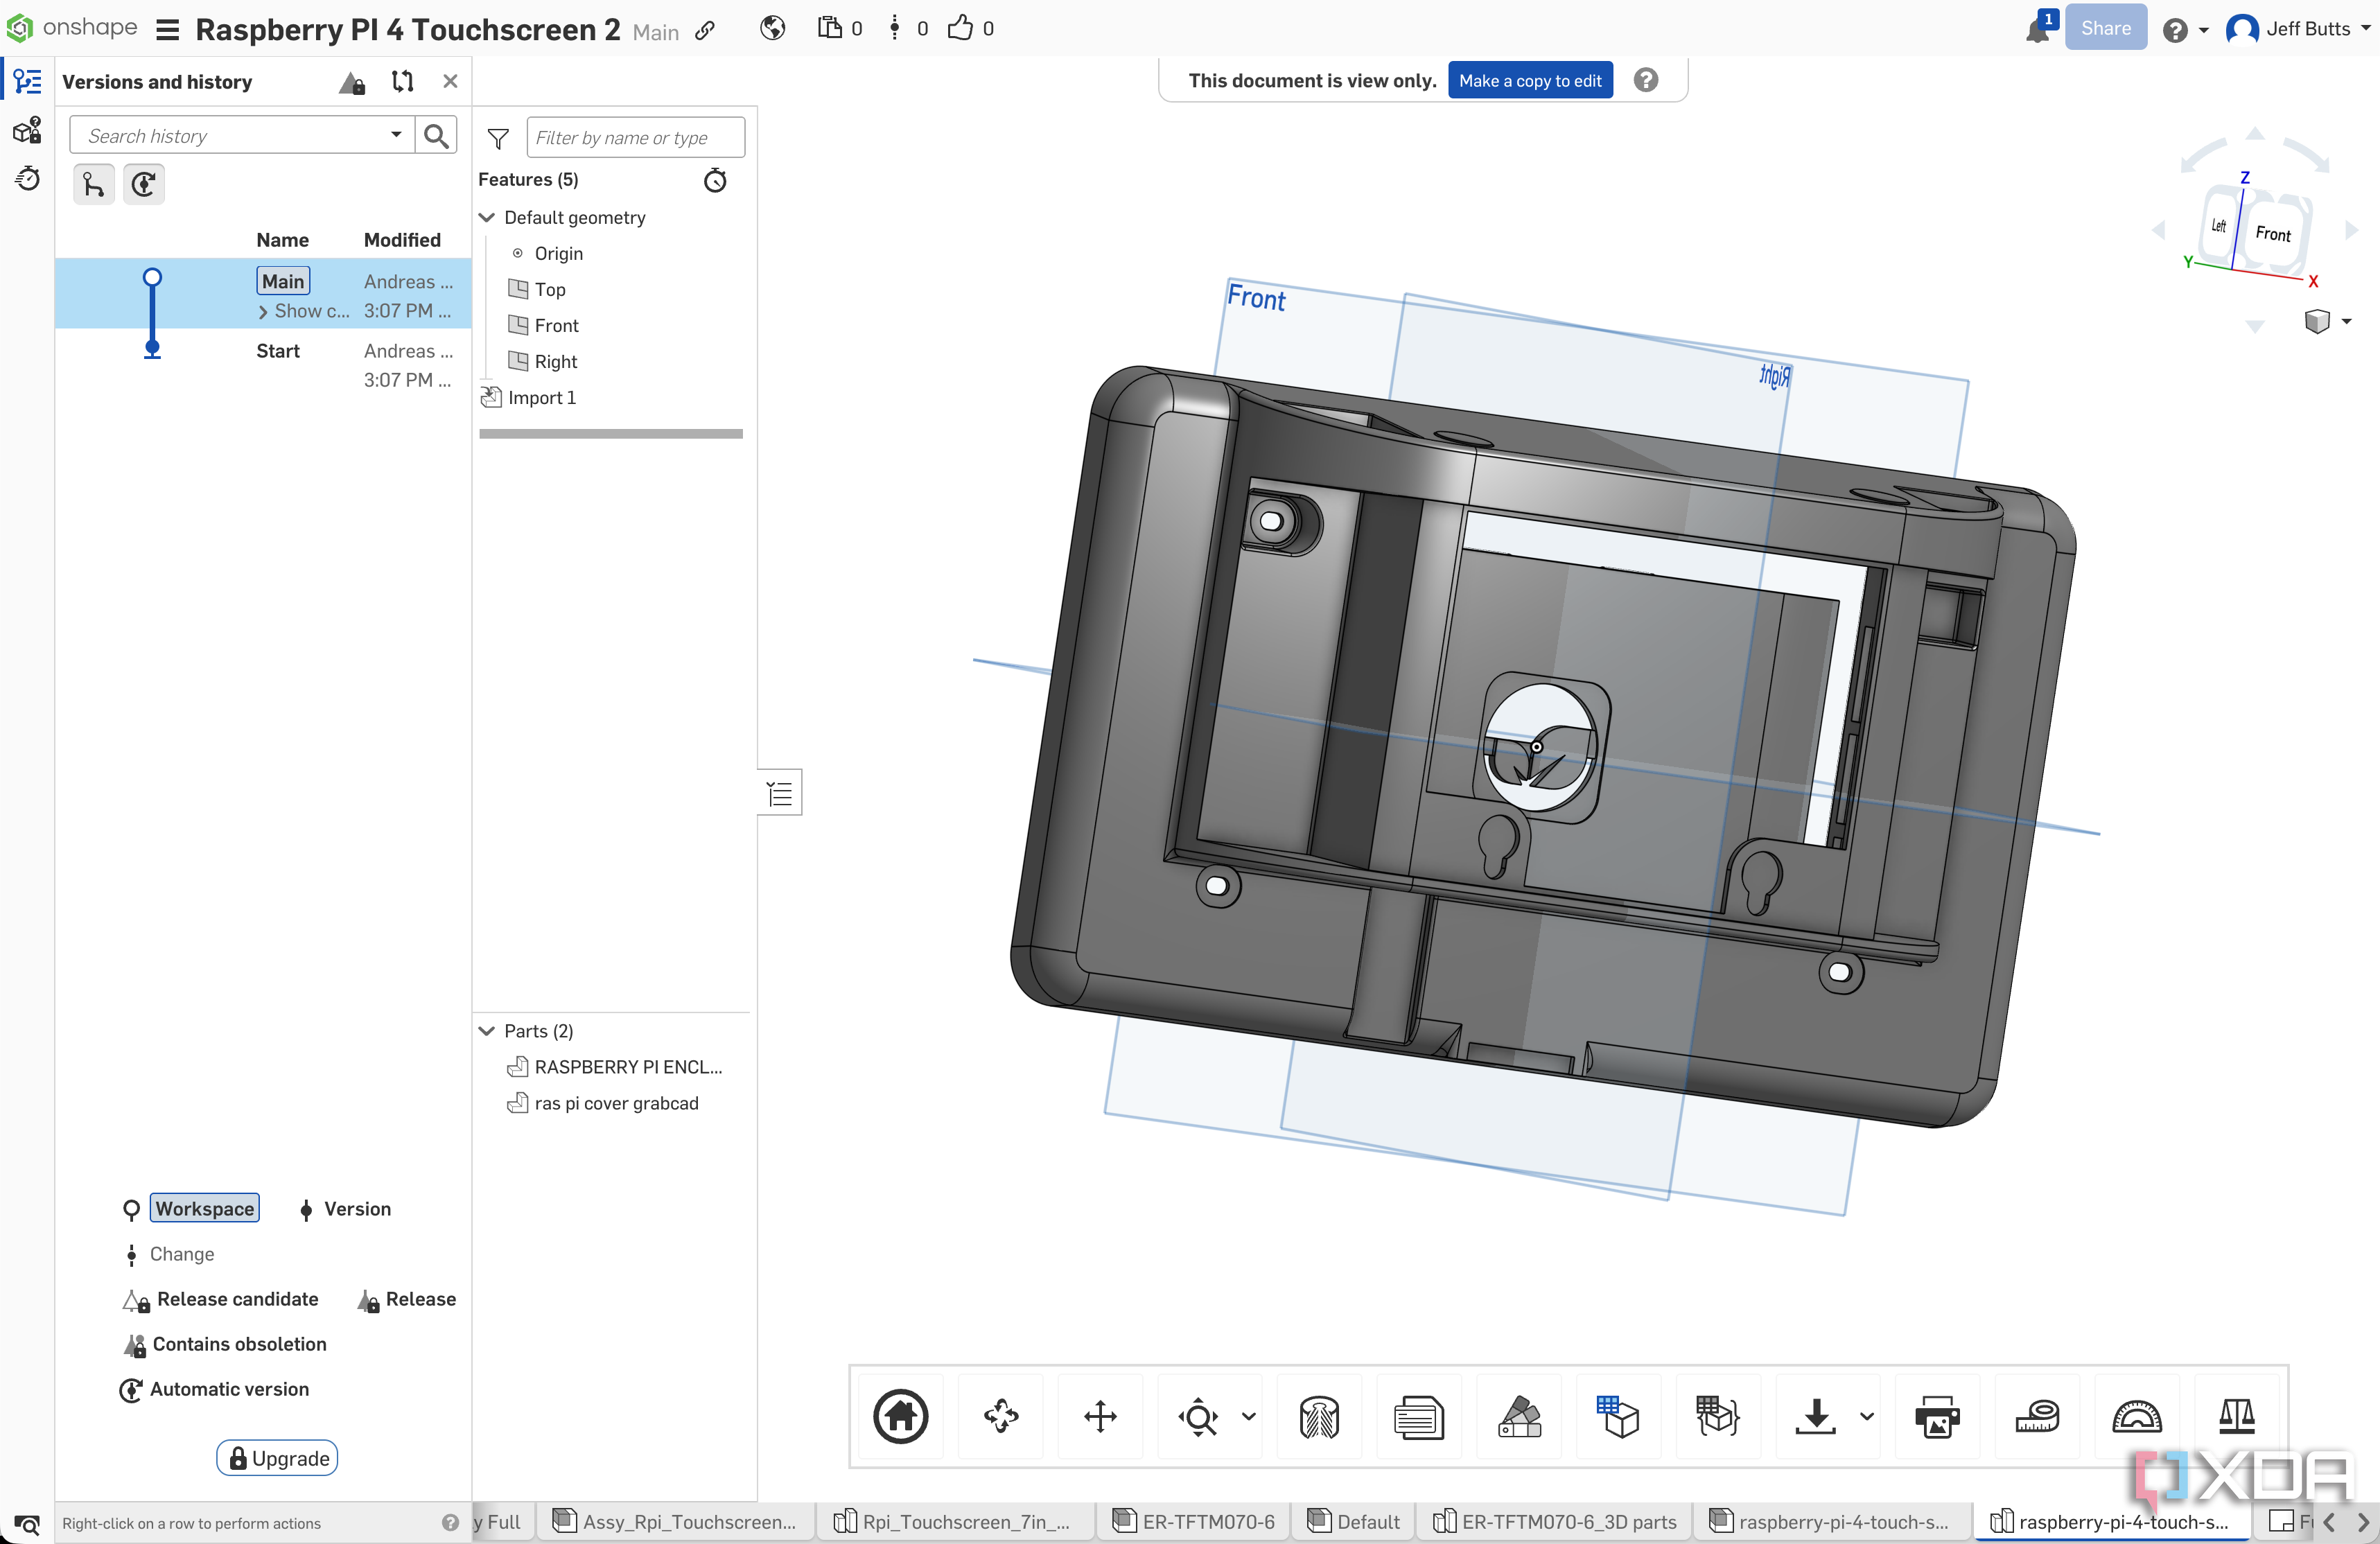The height and width of the screenshot is (1544, 2380).
Task: Click the Upgrade button
Action: click(x=277, y=1458)
